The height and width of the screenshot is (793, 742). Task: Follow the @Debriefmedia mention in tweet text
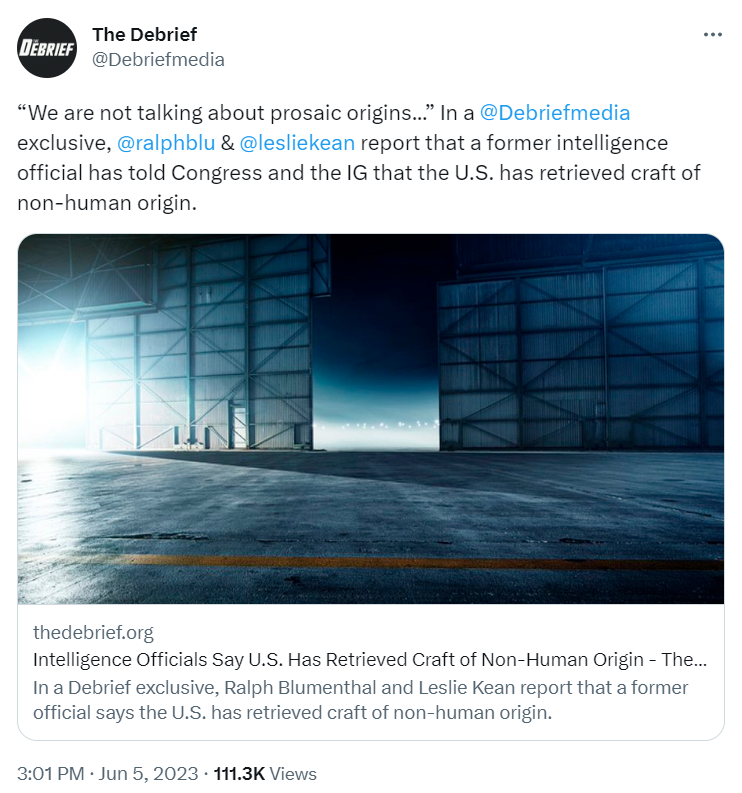(x=554, y=113)
